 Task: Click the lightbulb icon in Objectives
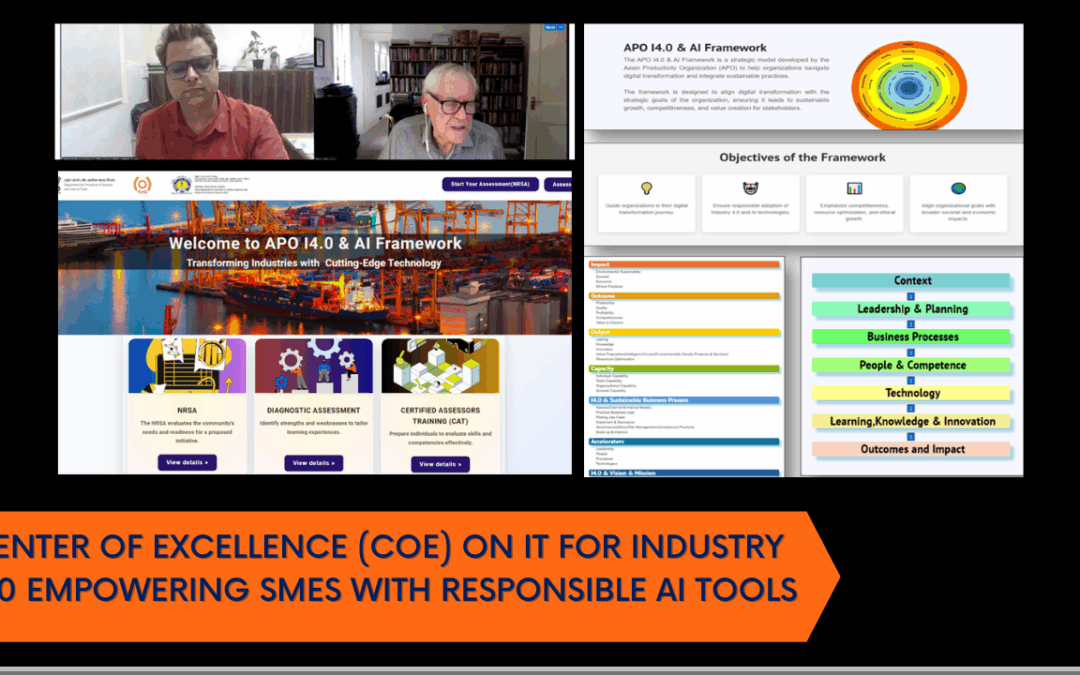(x=646, y=188)
